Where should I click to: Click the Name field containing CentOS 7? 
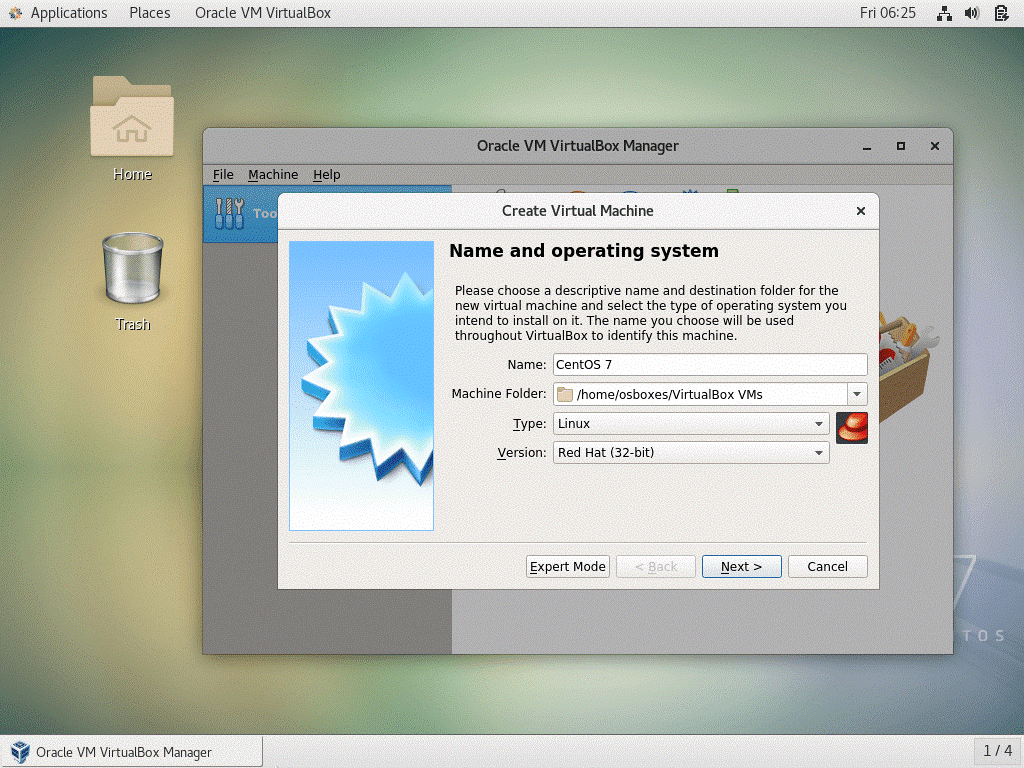pos(710,364)
